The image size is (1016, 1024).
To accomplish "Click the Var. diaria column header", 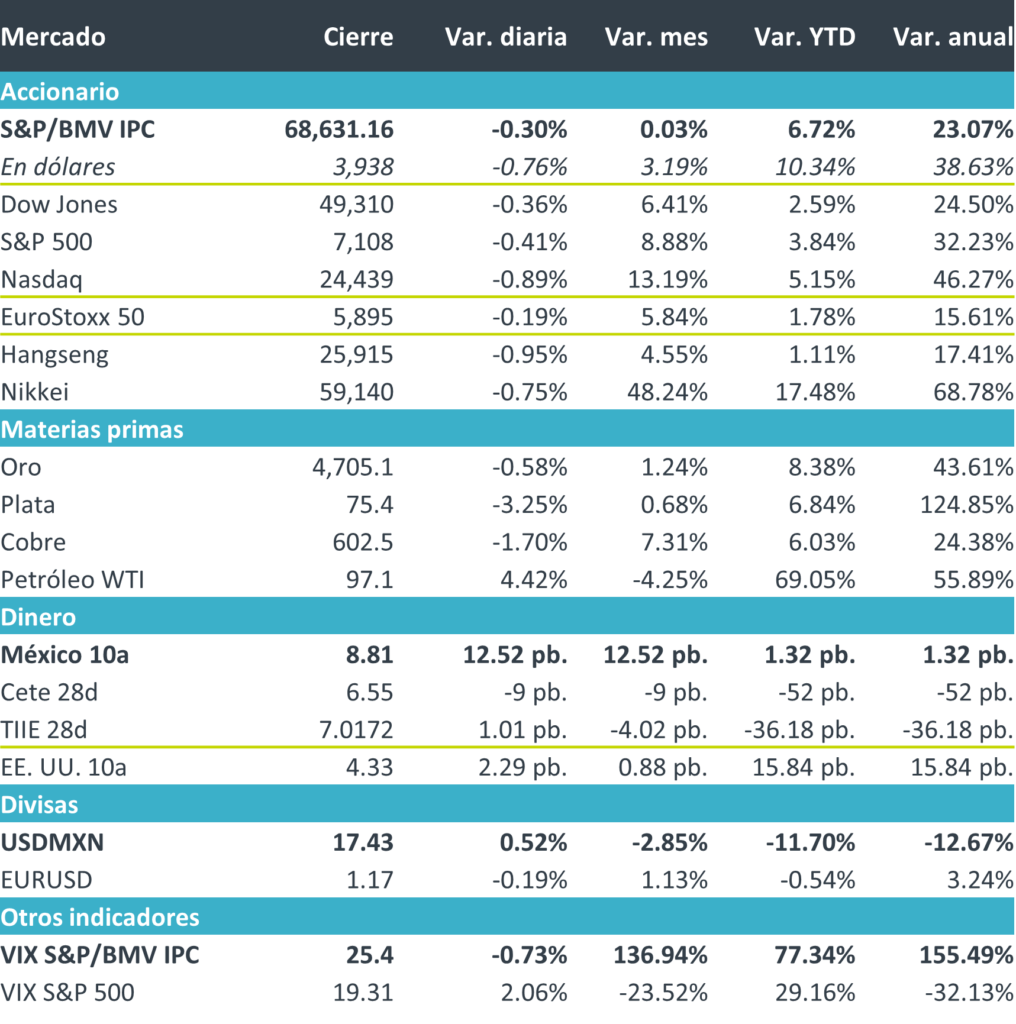I will click(505, 37).
